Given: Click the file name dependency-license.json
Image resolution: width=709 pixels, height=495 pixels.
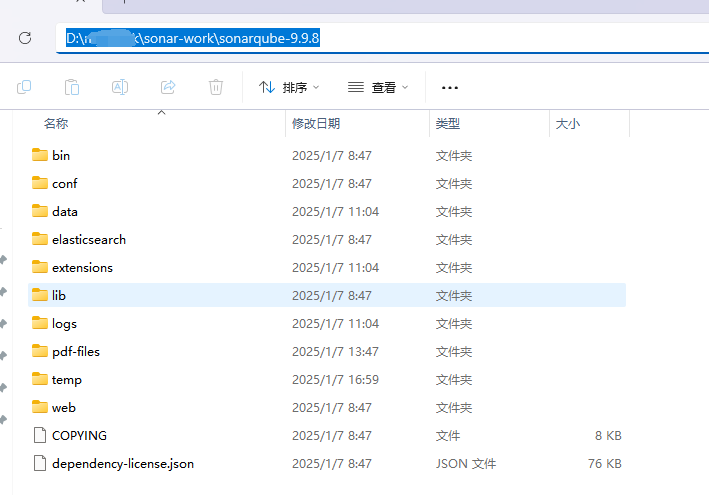Looking at the screenshot, I should coord(123,464).
